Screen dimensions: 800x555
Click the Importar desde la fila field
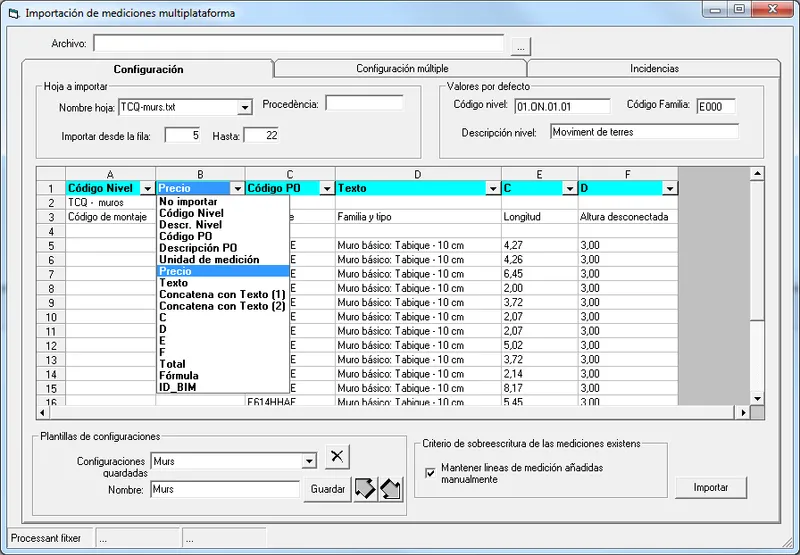[x=183, y=136]
